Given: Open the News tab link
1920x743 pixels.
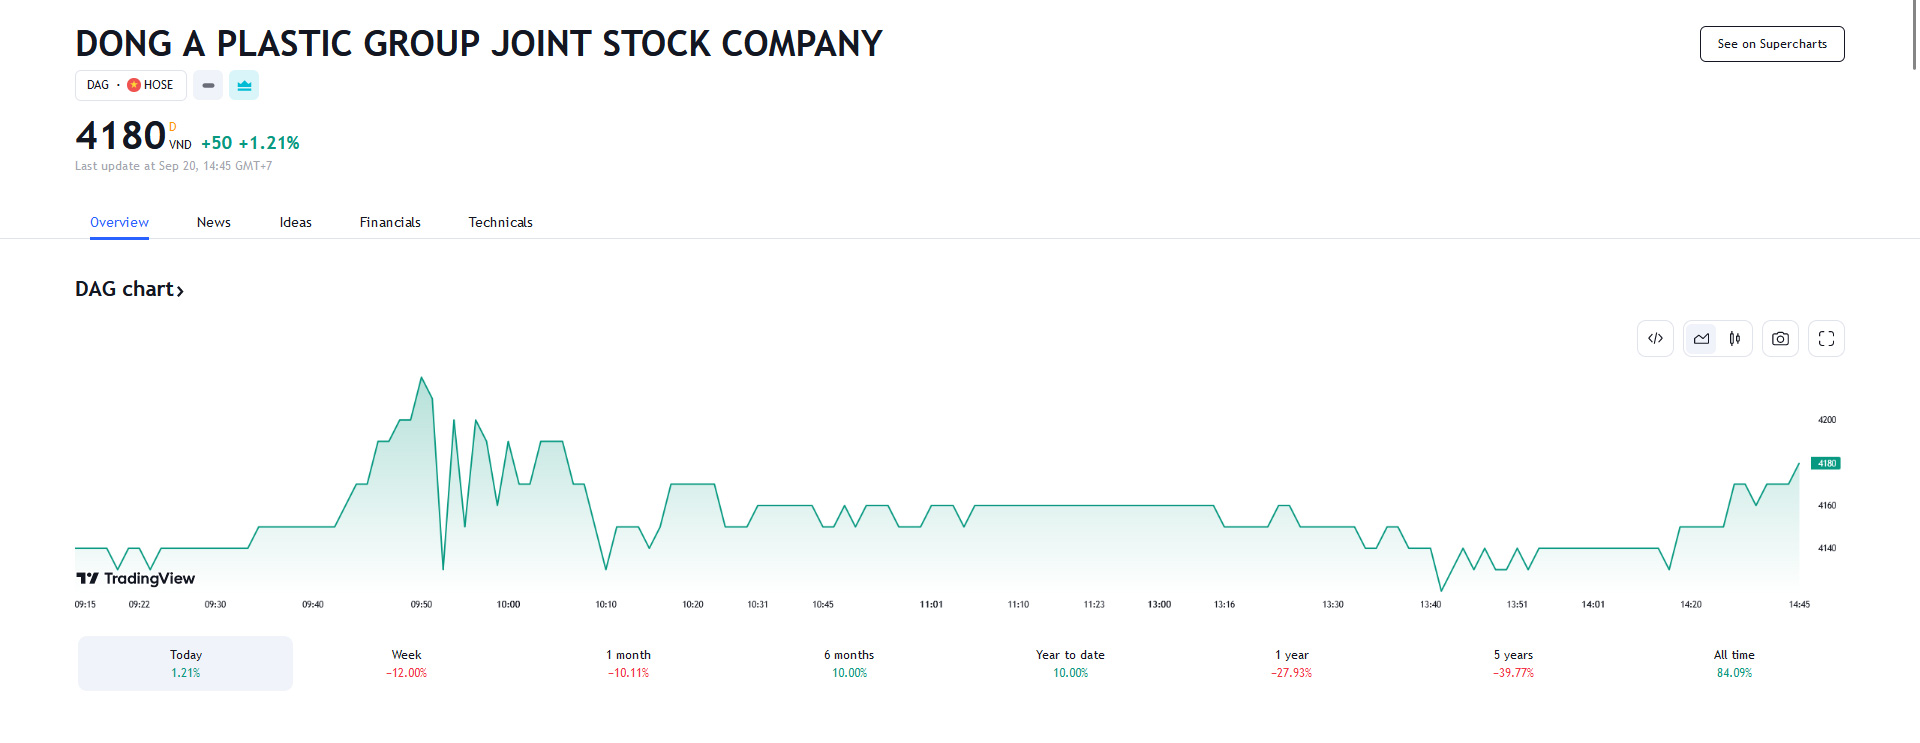Looking at the screenshot, I should [x=213, y=222].
